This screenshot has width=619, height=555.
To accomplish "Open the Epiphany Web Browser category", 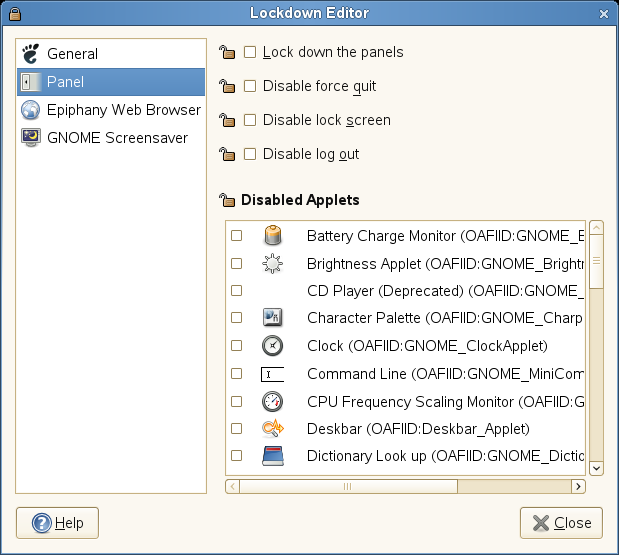I will coord(111,110).
